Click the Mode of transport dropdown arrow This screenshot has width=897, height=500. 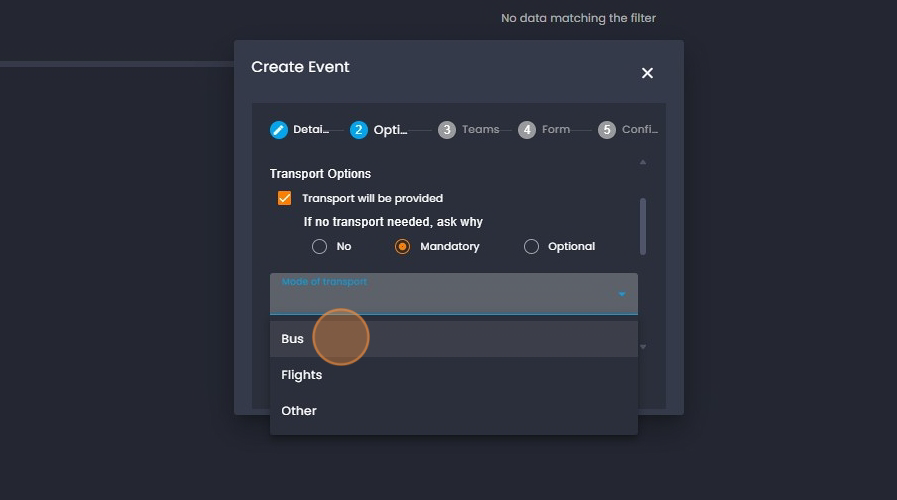click(x=621, y=294)
